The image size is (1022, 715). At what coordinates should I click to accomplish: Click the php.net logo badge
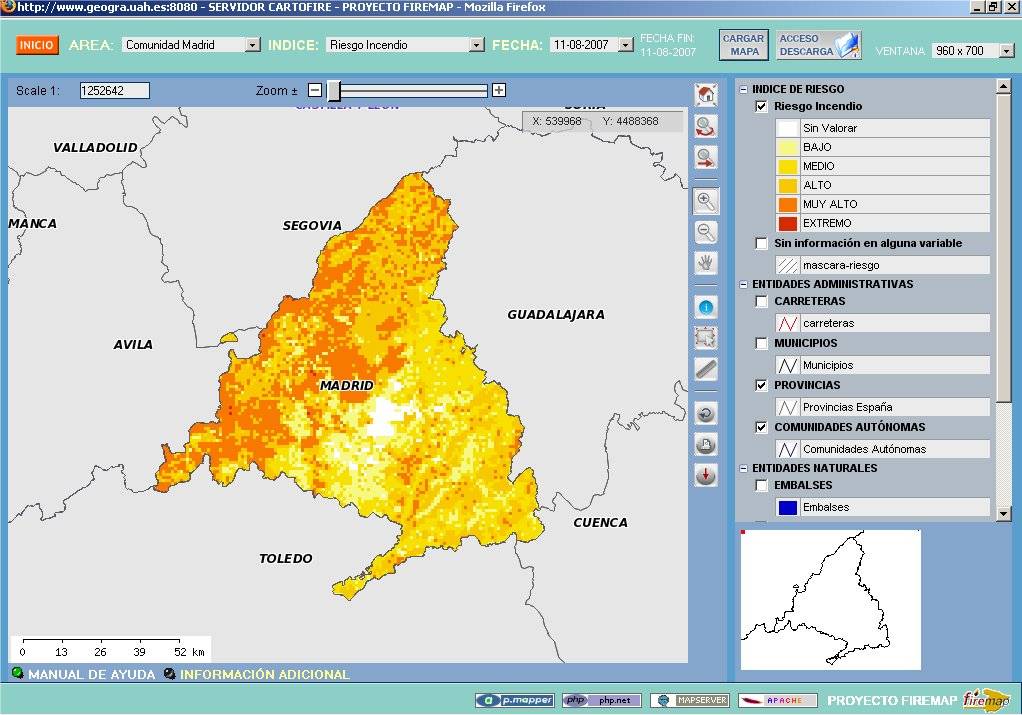tap(602, 700)
